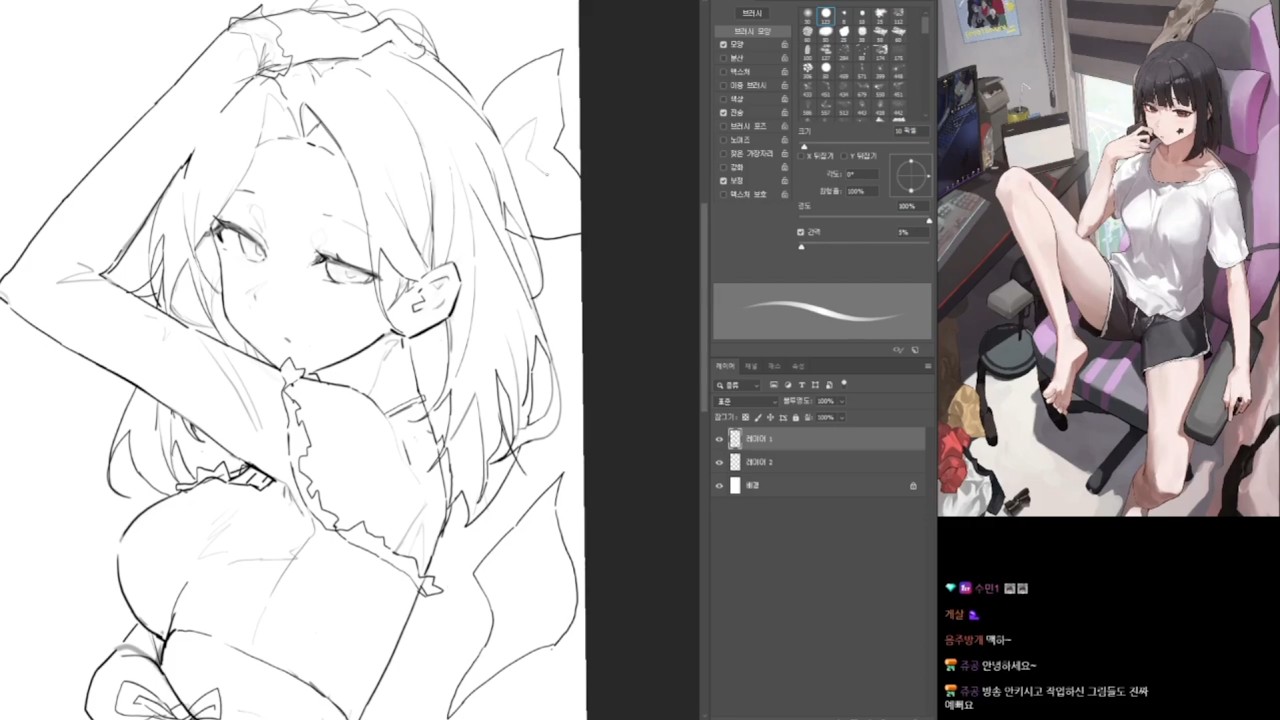Click the 레이어 1 layer thumbnail
Viewport: 1280px width, 720px height.
point(735,439)
